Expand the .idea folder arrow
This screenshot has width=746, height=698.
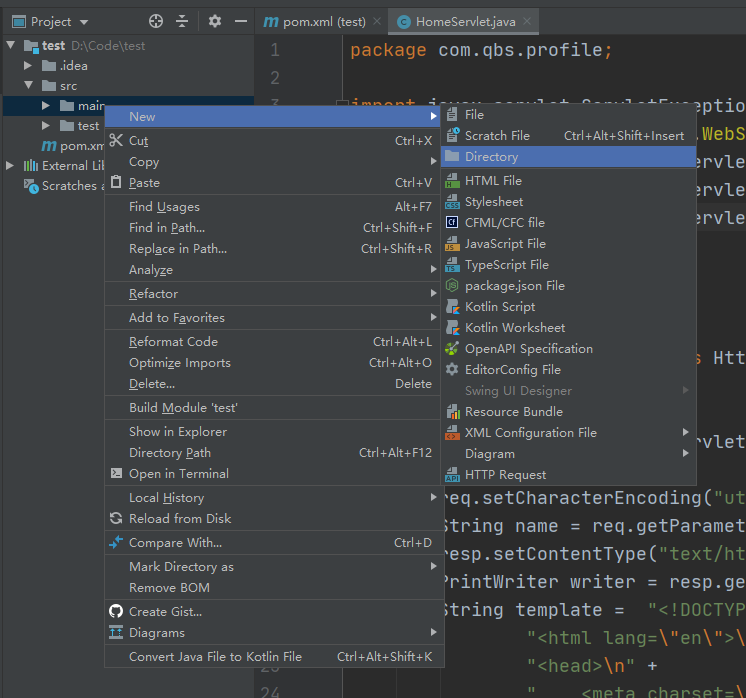(x=29, y=66)
